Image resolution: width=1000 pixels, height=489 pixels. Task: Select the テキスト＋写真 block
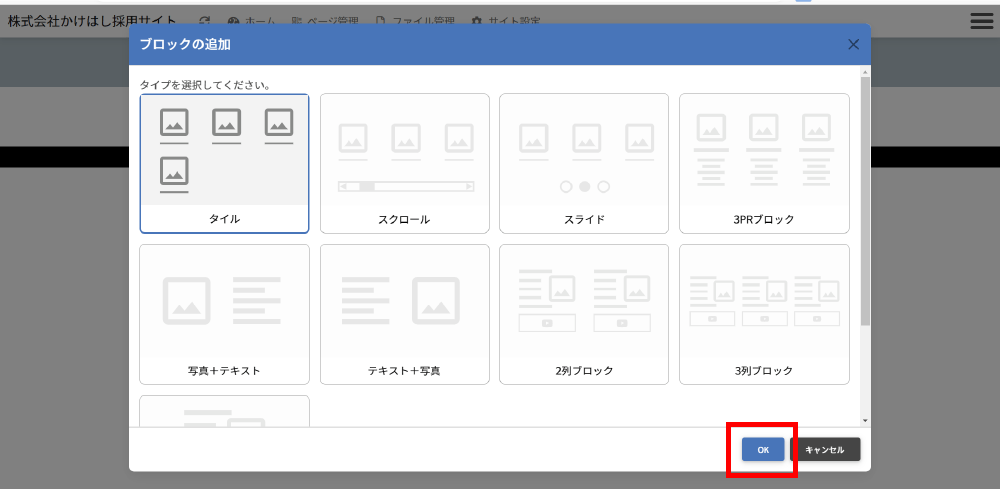(x=404, y=314)
